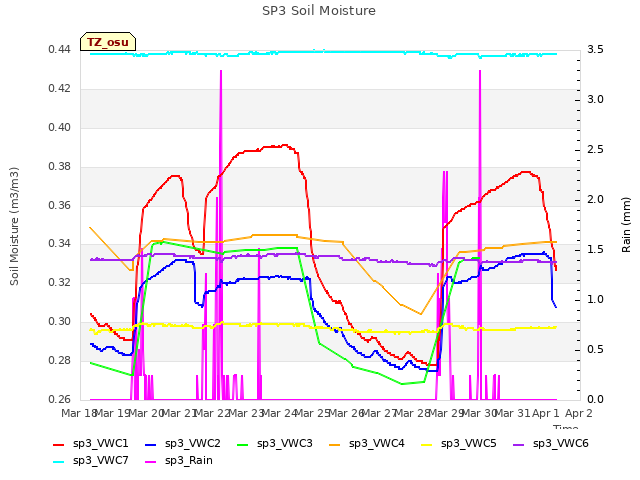640x480 pixels.
Task: Click the purple sp3_VWC6 legend color marker
Action: pos(519,444)
